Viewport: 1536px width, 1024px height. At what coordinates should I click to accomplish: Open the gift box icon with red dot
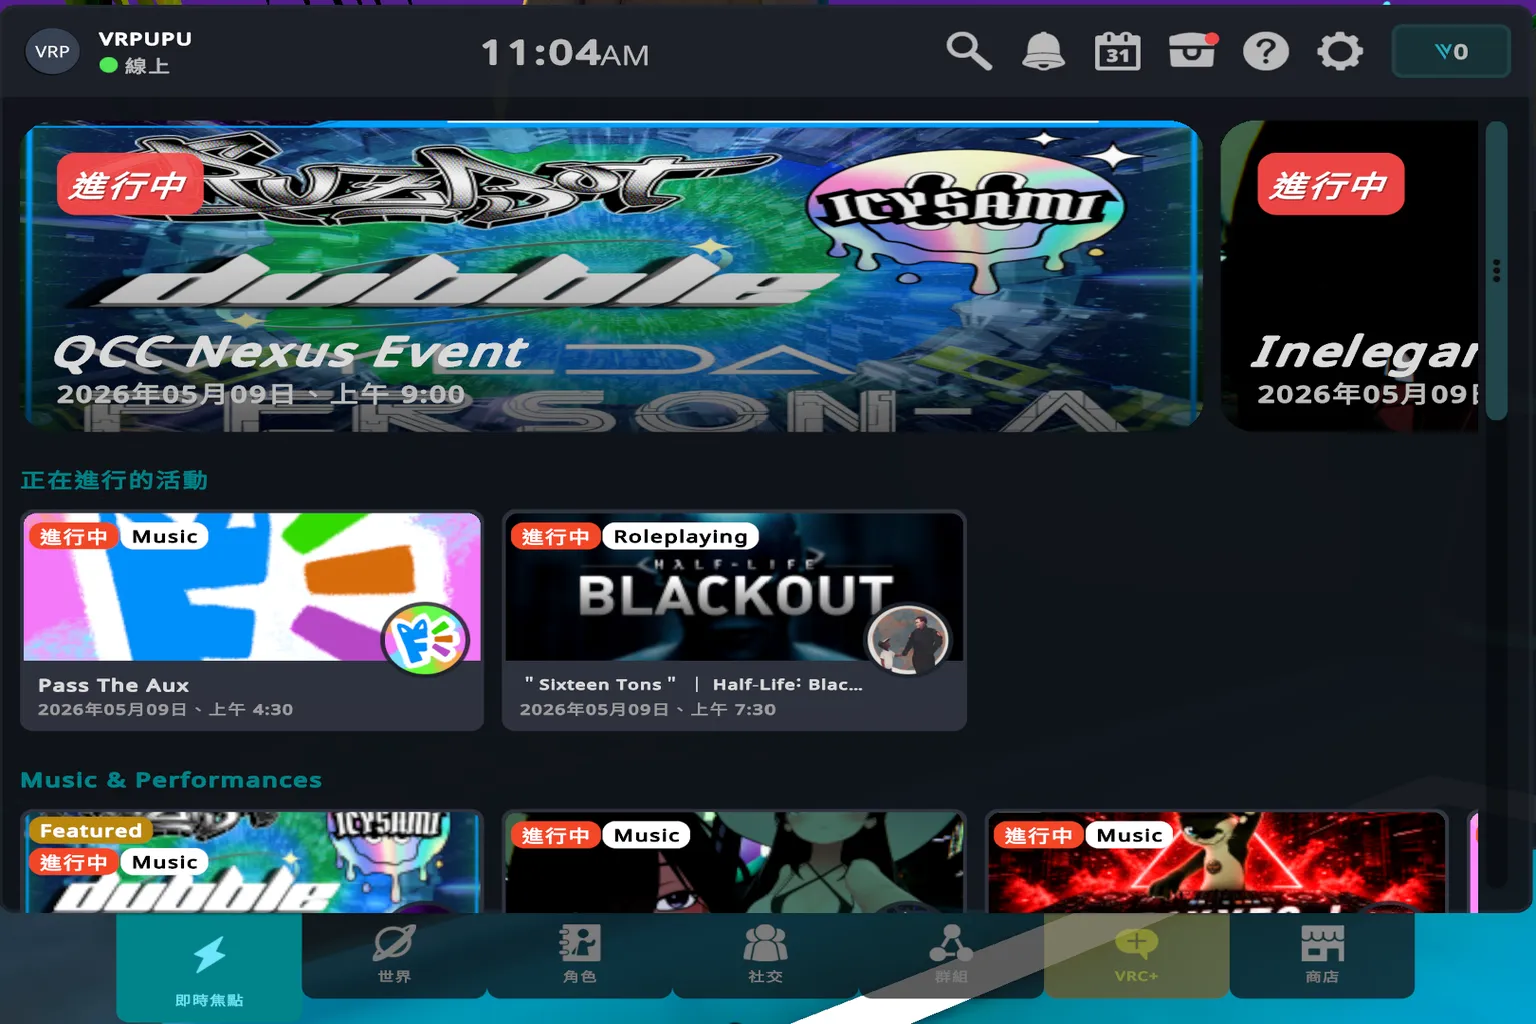pyautogui.click(x=1192, y=50)
